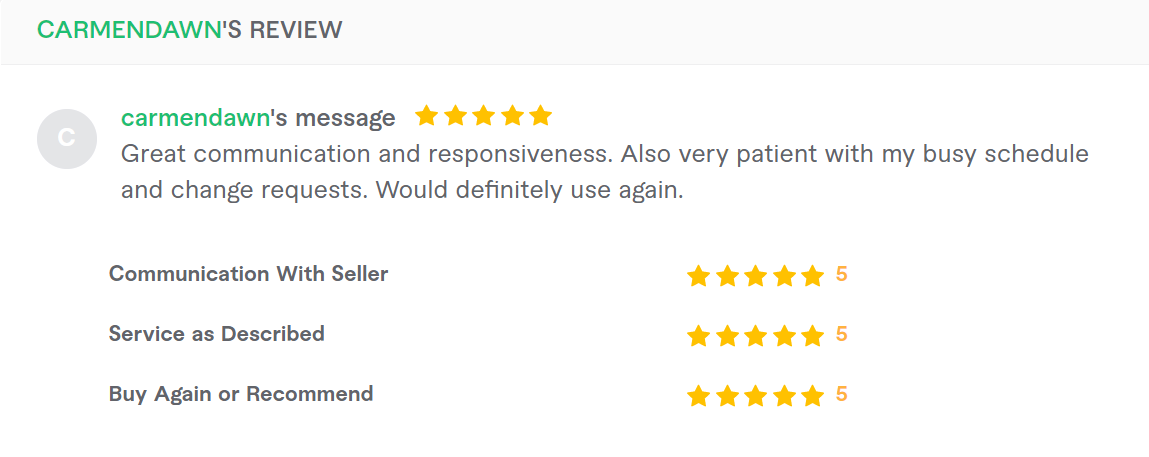
Task: Click score number 5 beside Service as Described
Action: tap(841, 335)
